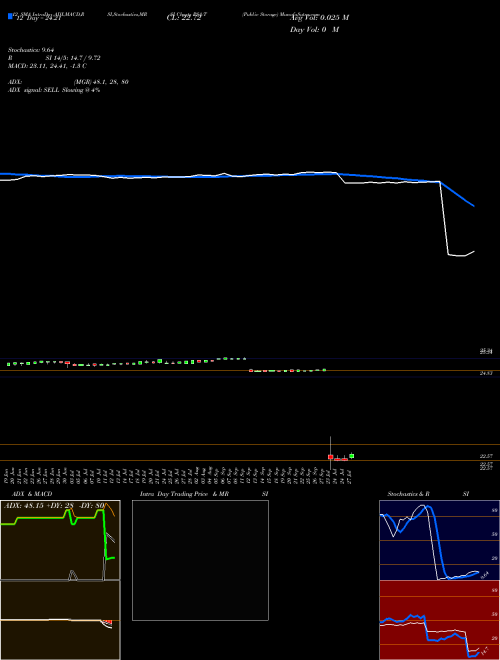Click the blue stochastics line in navy panel
Viewport: 500px width, 660px height.
438,543
